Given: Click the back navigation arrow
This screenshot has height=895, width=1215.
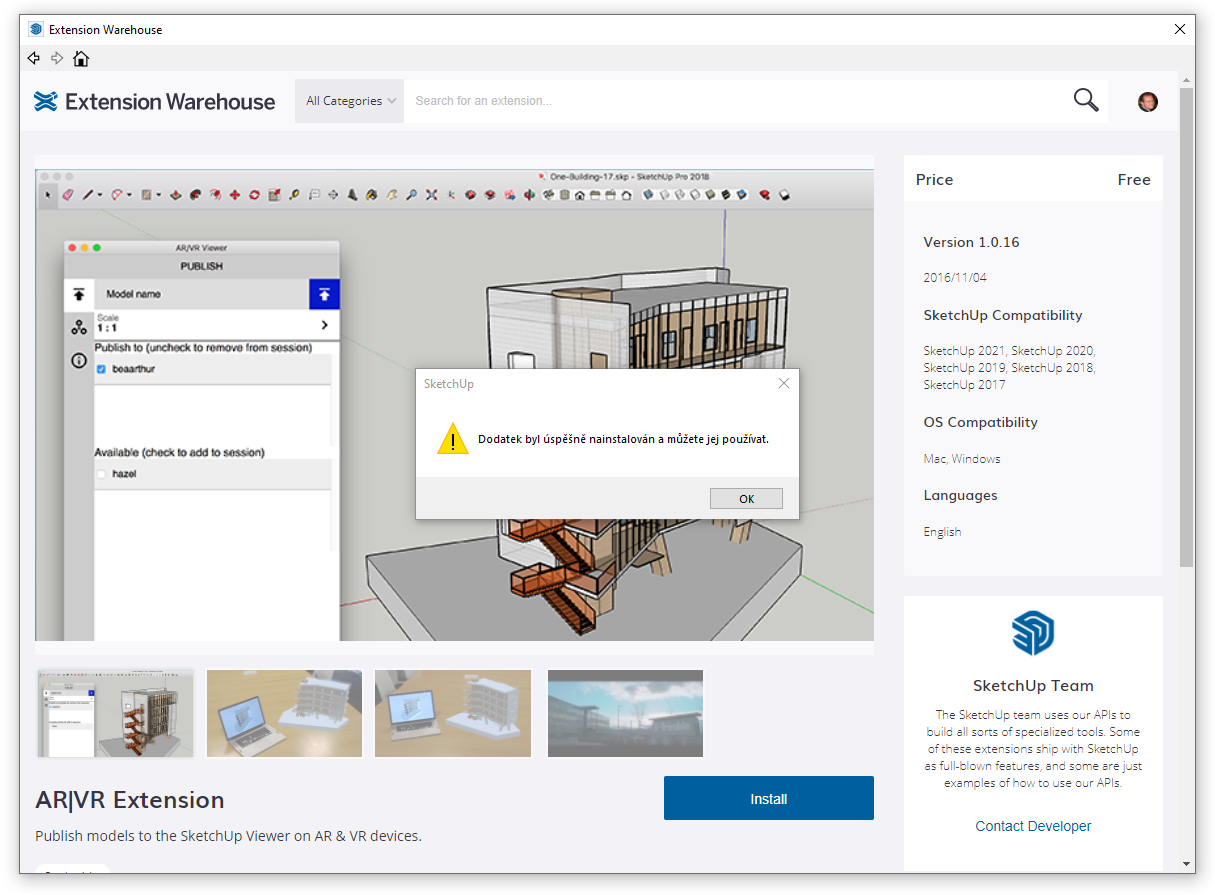Looking at the screenshot, I should click(34, 58).
